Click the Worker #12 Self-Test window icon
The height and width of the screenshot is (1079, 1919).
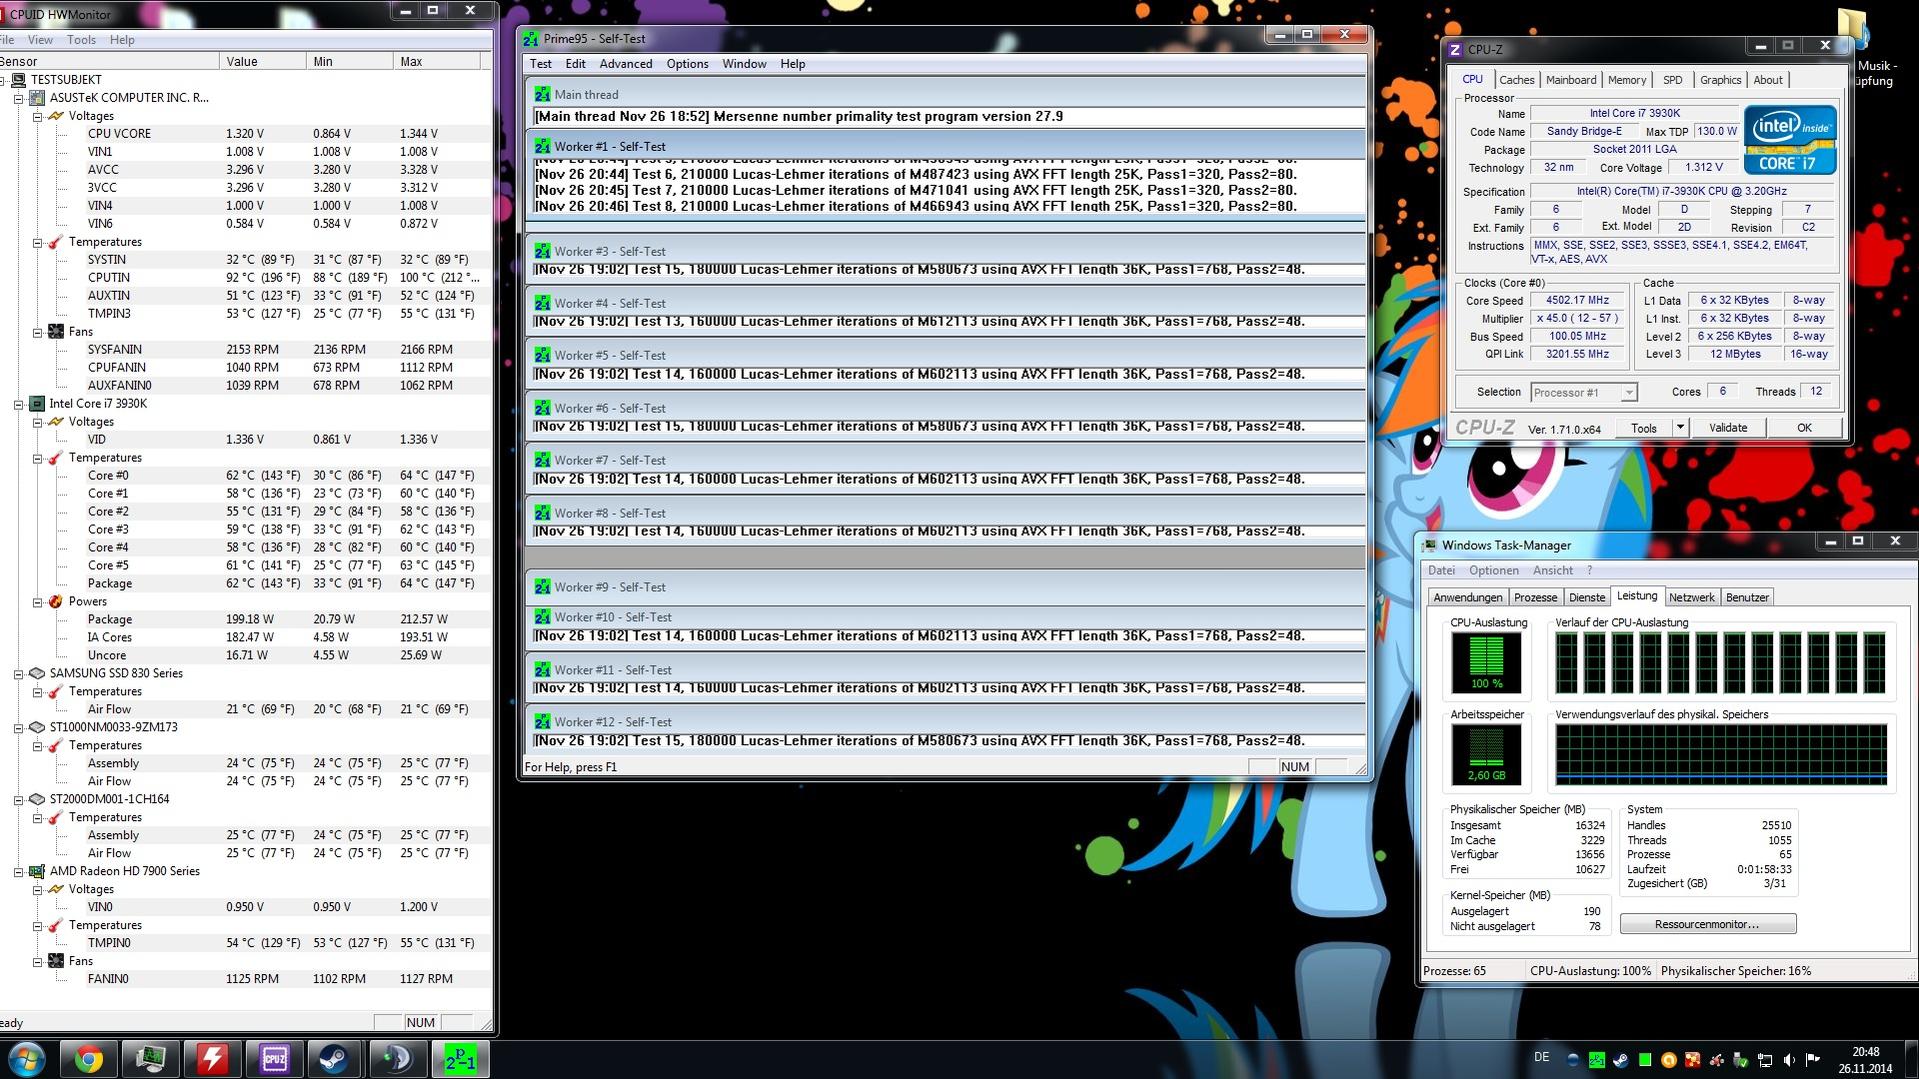click(x=542, y=722)
